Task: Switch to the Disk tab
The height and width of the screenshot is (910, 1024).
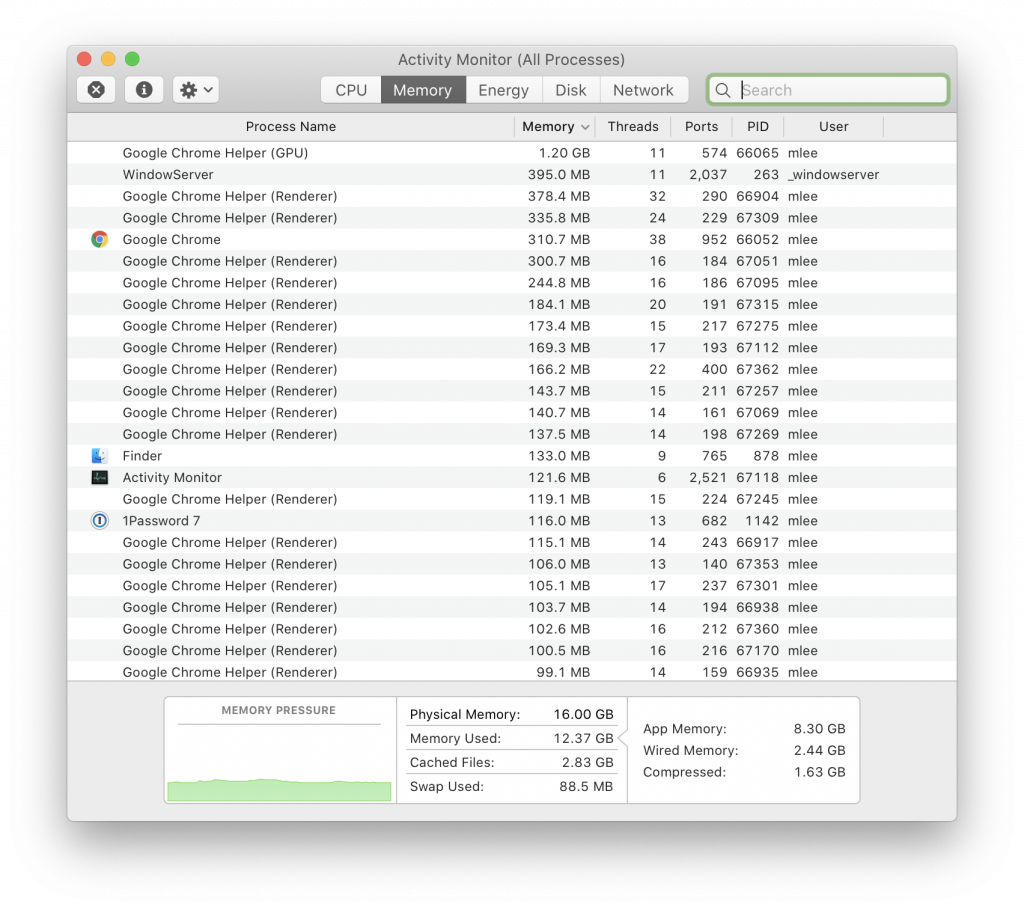Action: (x=571, y=90)
